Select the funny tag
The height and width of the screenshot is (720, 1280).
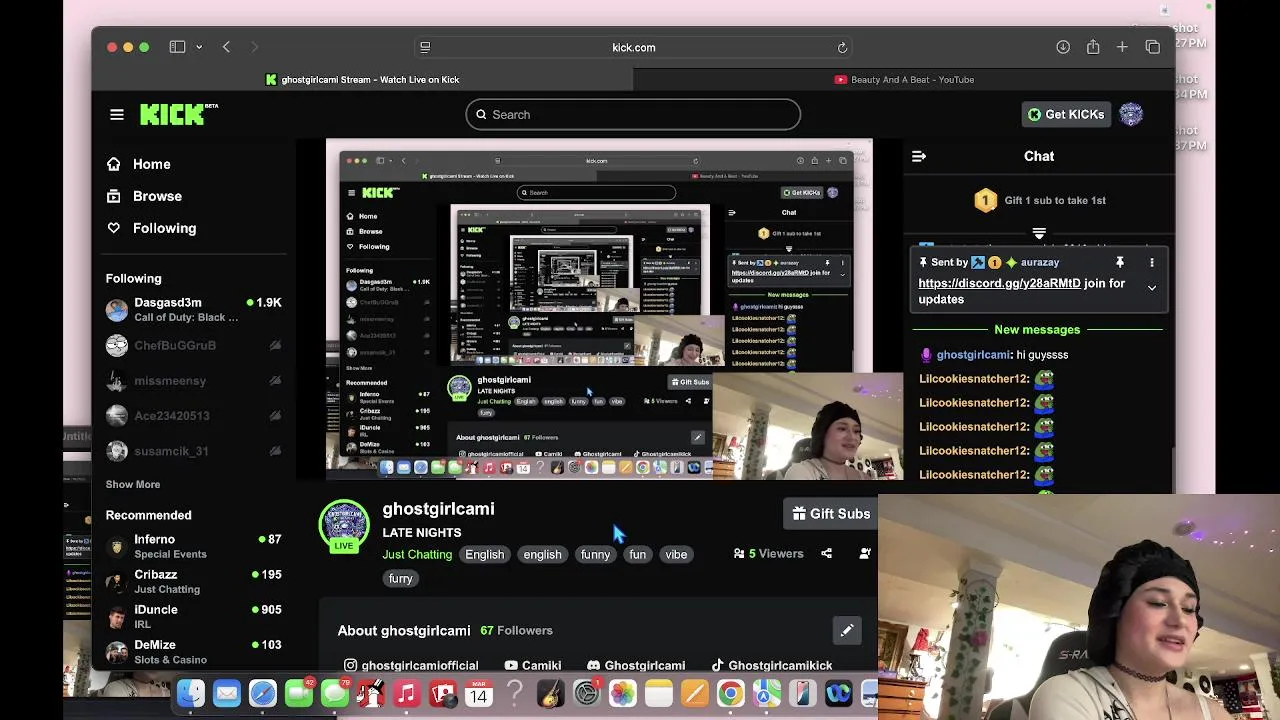(595, 554)
